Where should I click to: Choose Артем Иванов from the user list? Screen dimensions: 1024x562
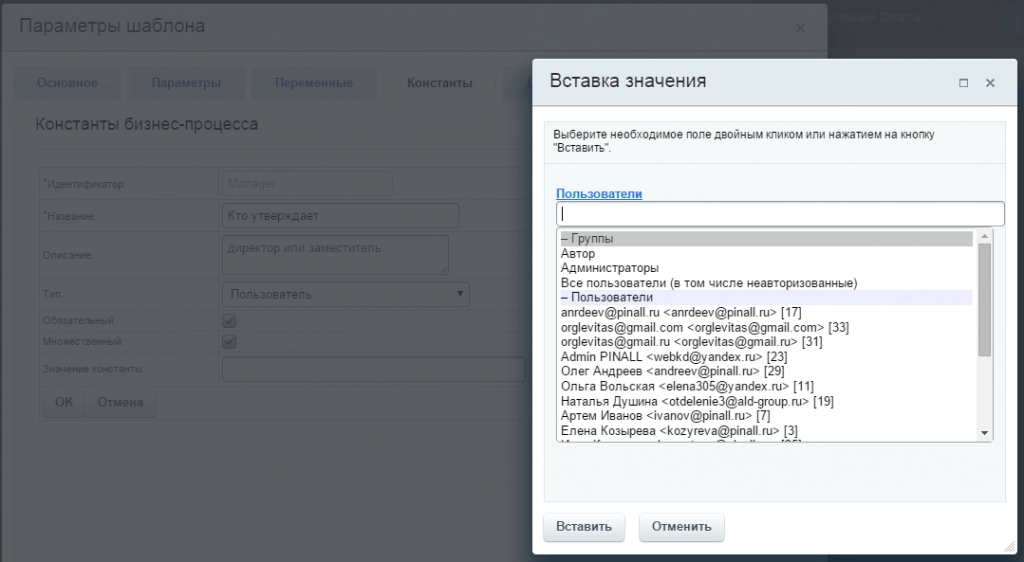(665, 415)
